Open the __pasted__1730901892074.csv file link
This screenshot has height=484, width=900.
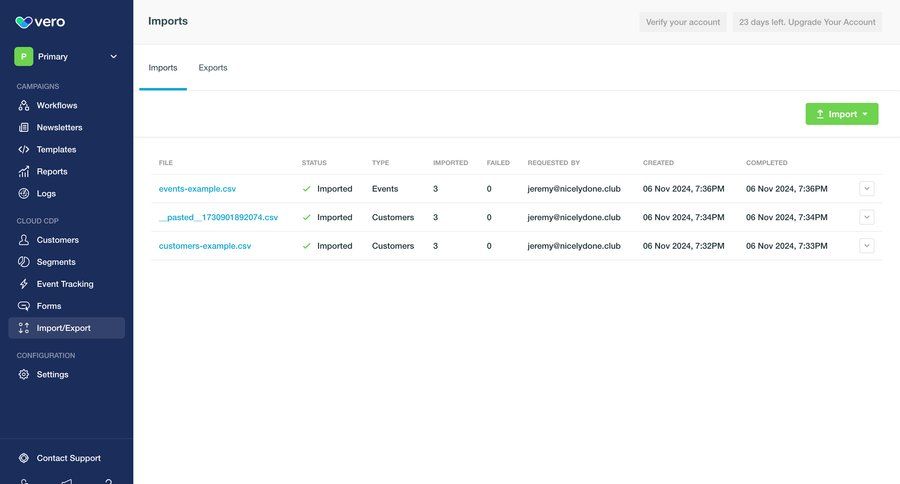coord(218,217)
